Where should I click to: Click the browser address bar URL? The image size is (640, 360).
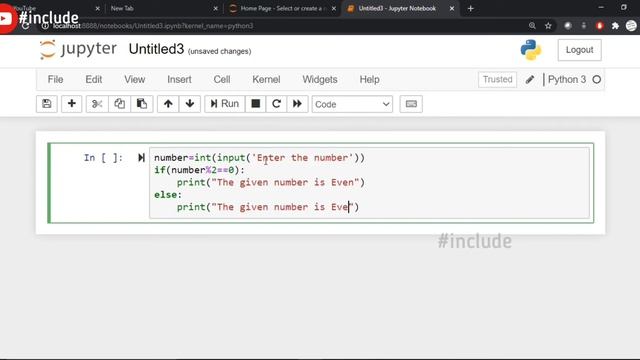[x=153, y=26]
